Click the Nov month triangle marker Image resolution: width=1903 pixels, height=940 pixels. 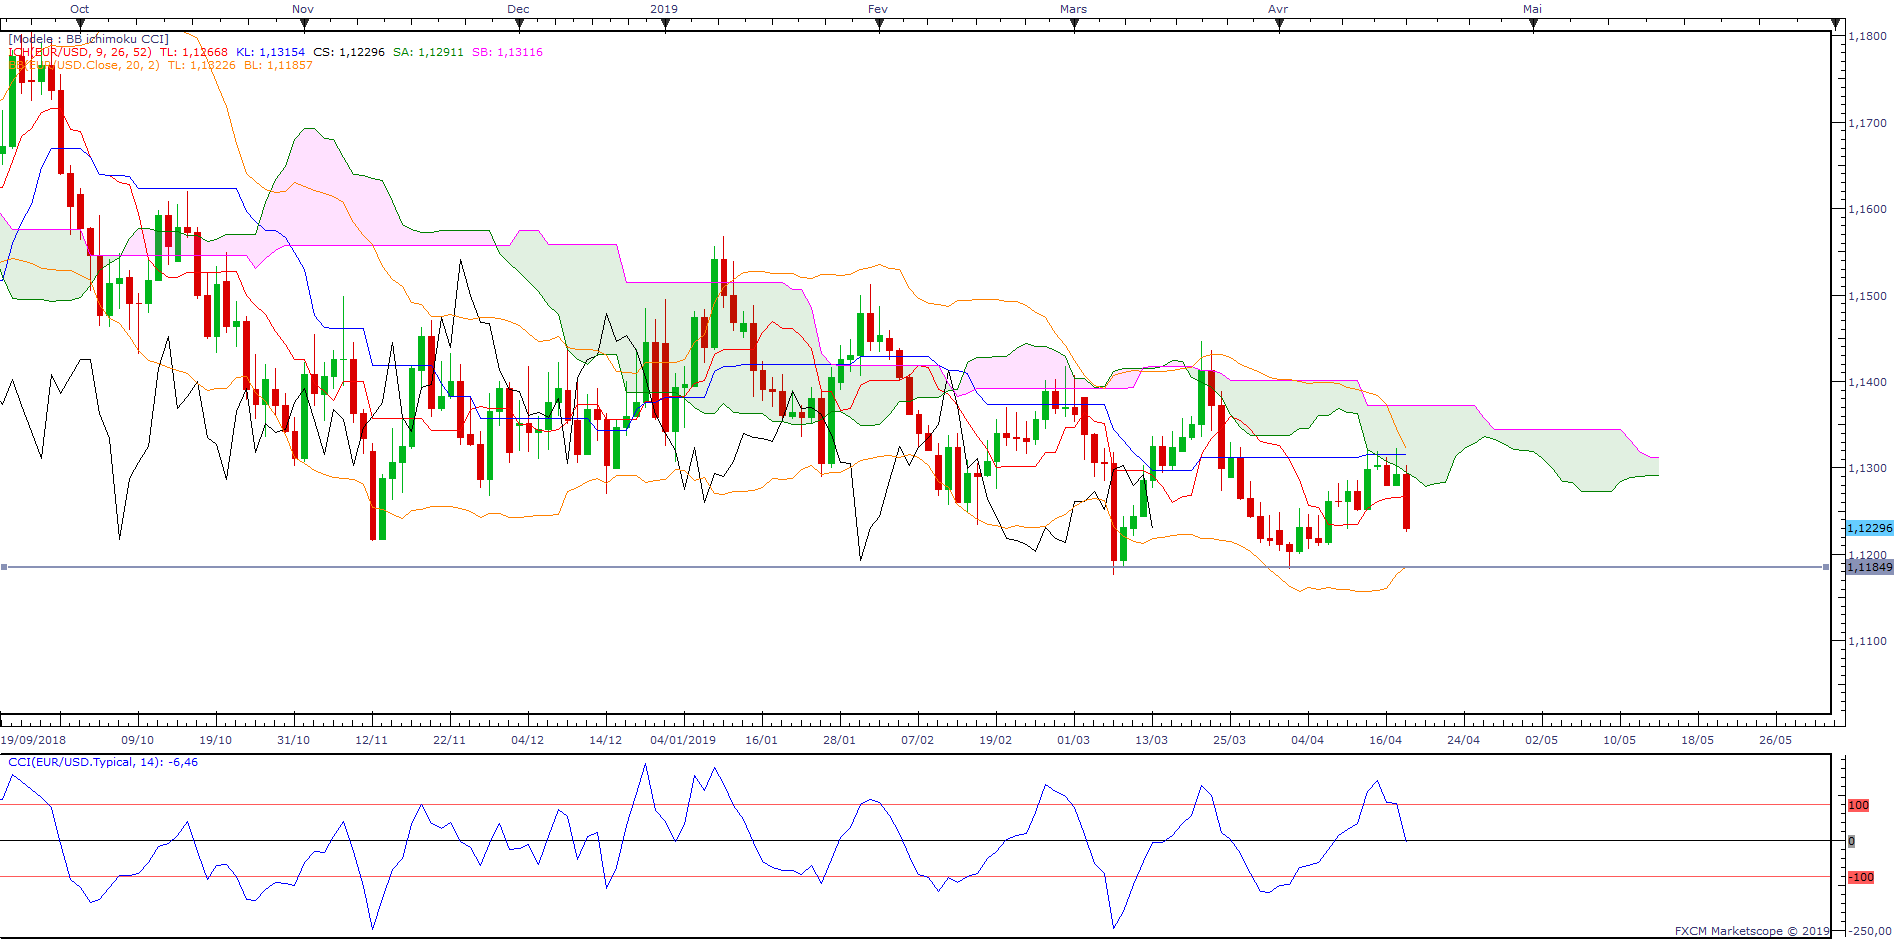click(302, 24)
